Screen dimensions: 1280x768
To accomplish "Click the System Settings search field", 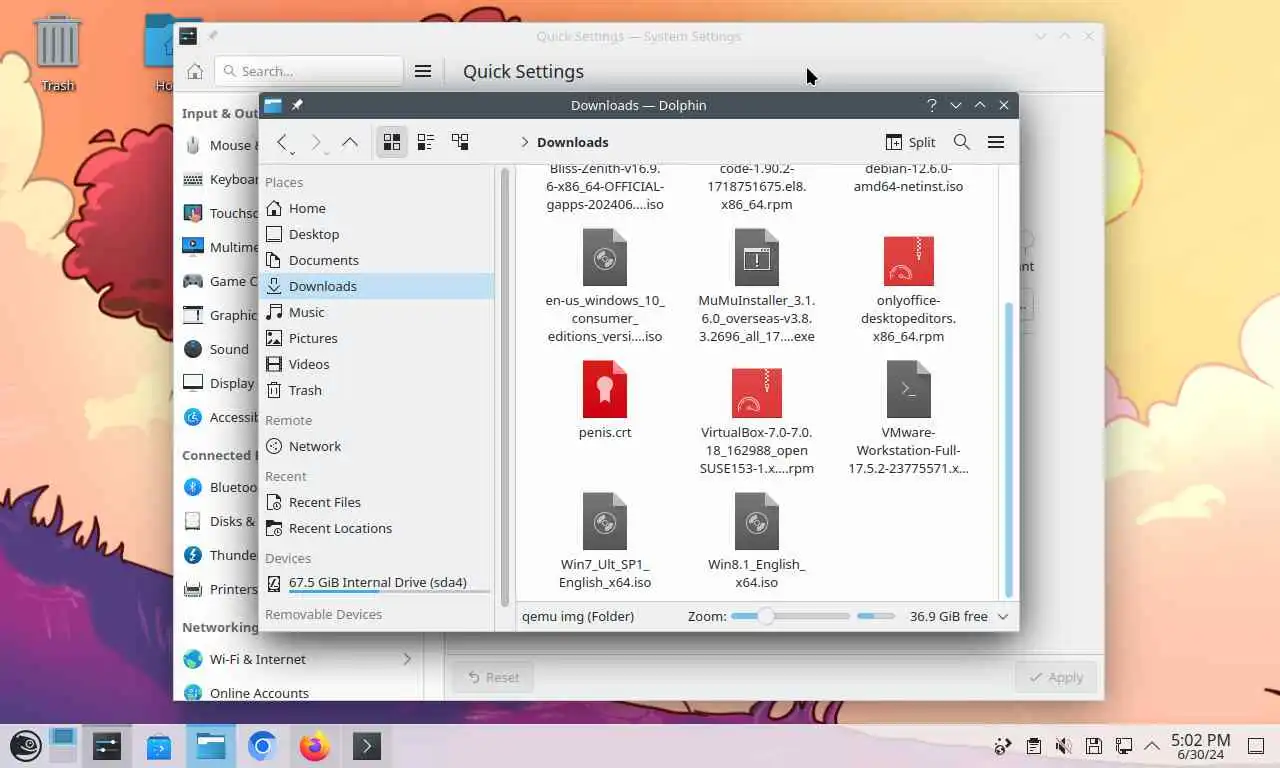I will [x=309, y=71].
